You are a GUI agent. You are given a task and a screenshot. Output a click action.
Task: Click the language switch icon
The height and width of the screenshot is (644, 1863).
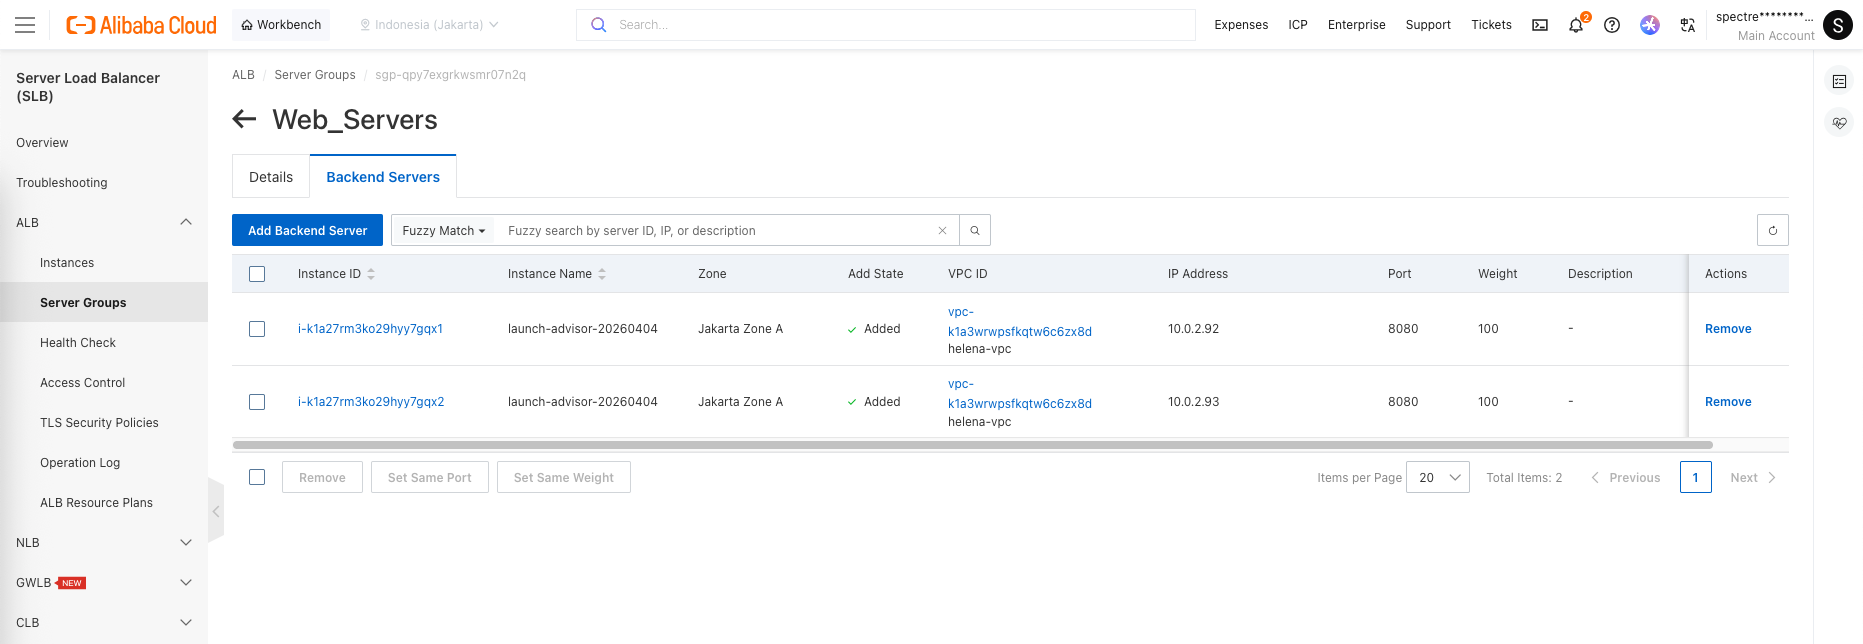coord(1688,25)
